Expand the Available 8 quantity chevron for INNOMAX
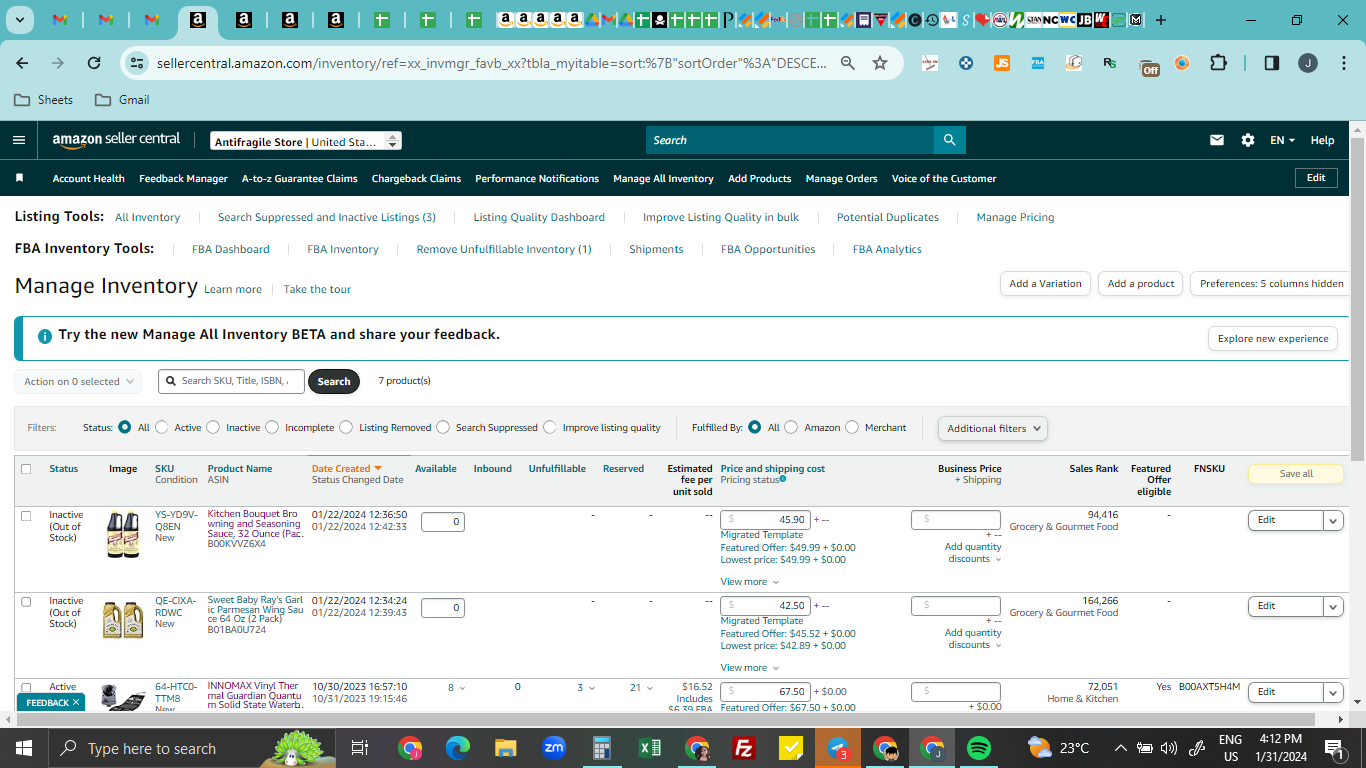 [x=462, y=688]
